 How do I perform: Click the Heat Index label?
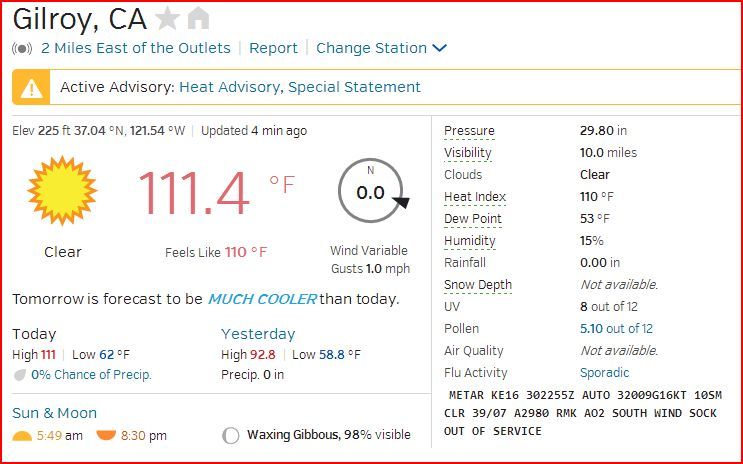pos(475,197)
